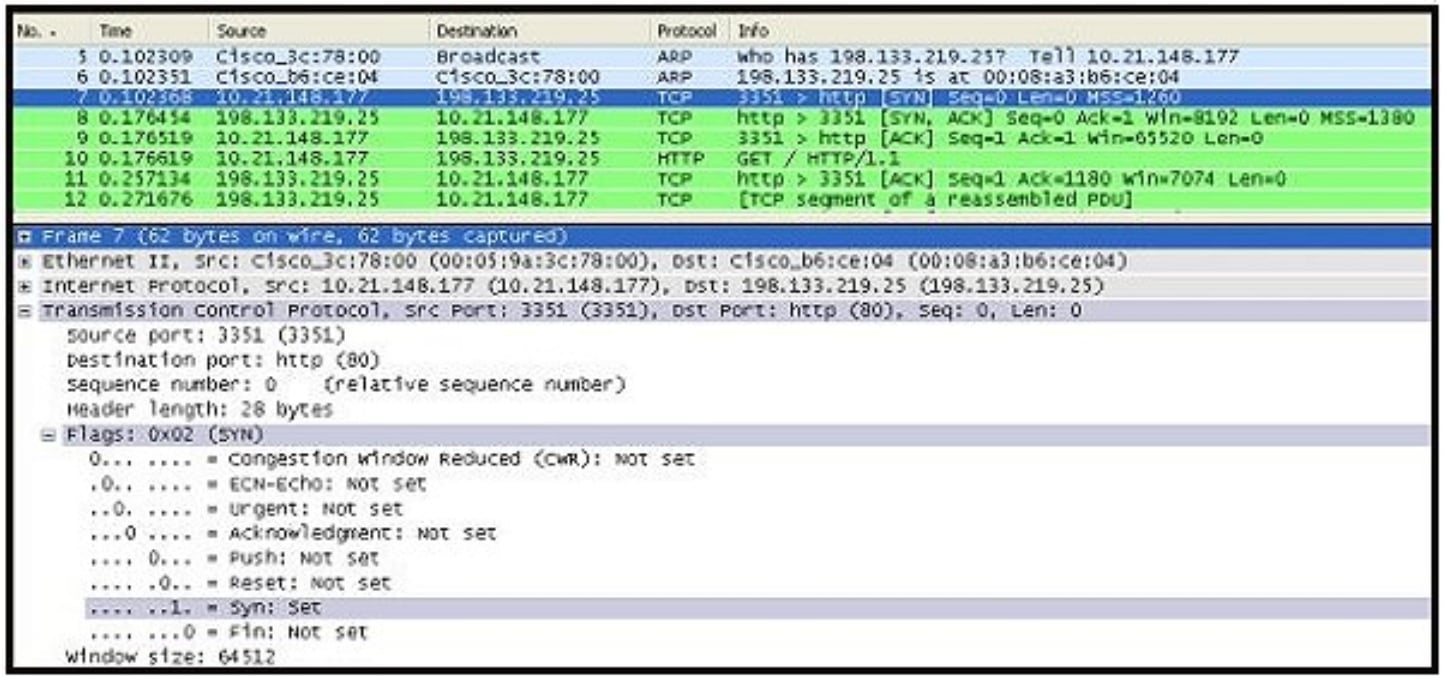Sort packets by the No. column header
The width and height of the screenshot is (1445, 678).
coord(48,32)
